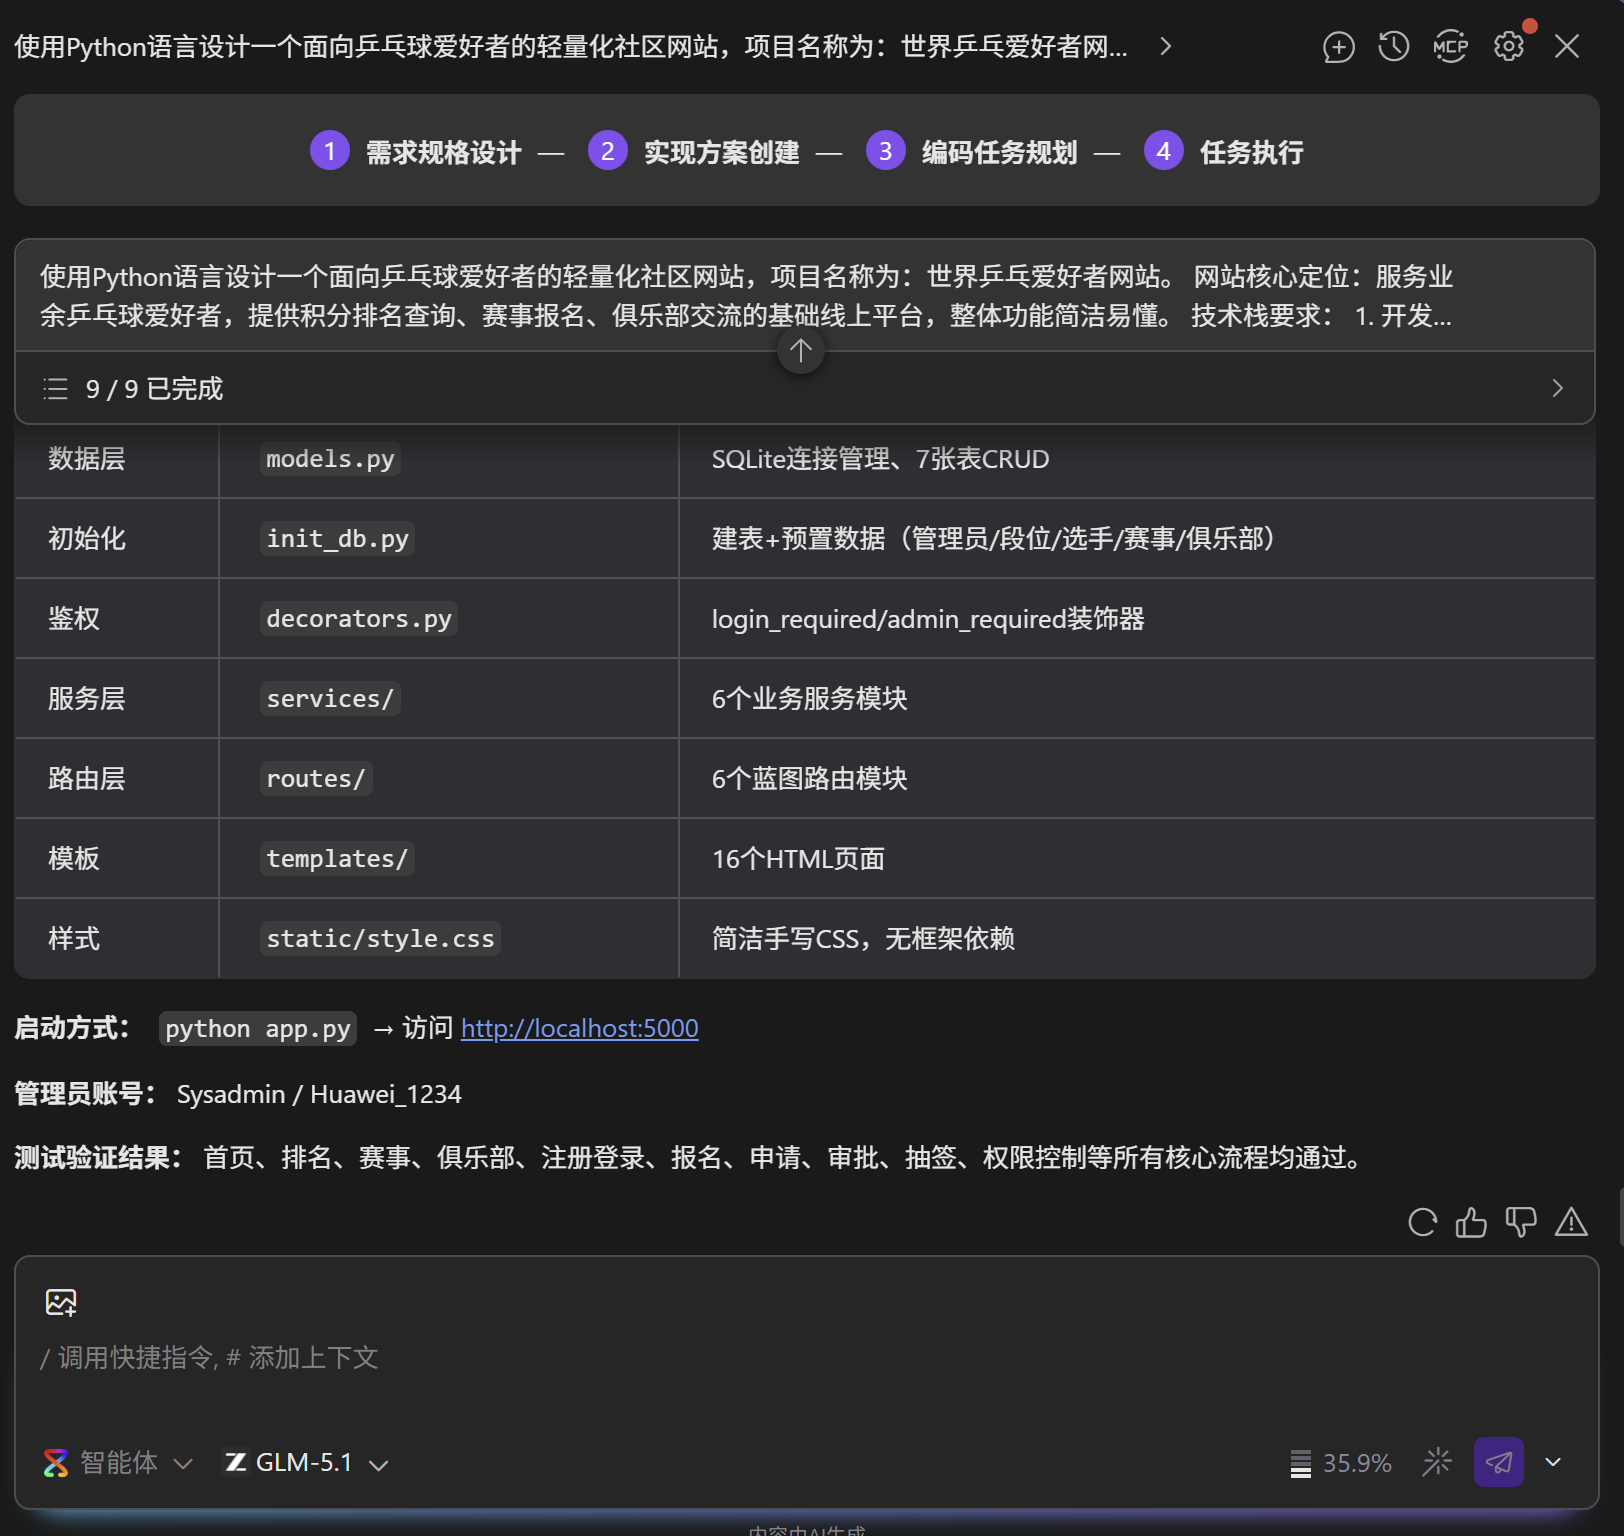Open the 智能体 mode dropdown
The width and height of the screenshot is (1624, 1536).
pos(118,1463)
